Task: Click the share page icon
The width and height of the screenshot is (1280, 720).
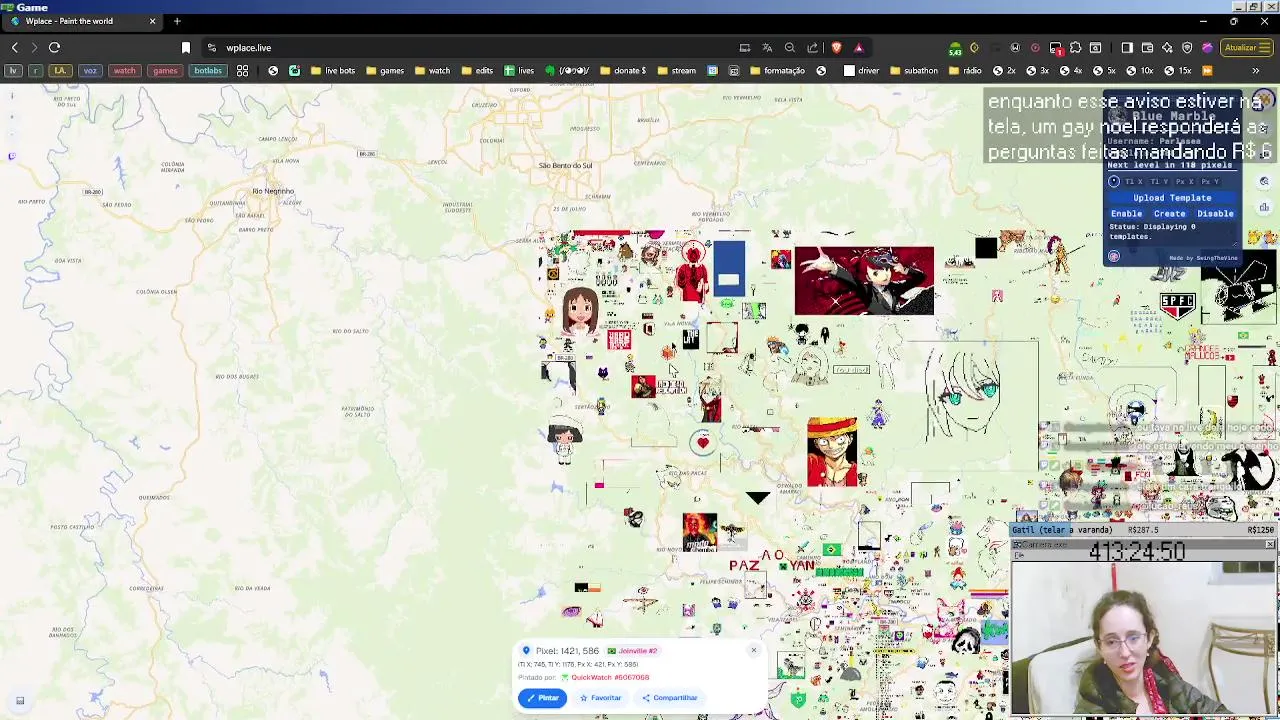Action: coord(813,47)
